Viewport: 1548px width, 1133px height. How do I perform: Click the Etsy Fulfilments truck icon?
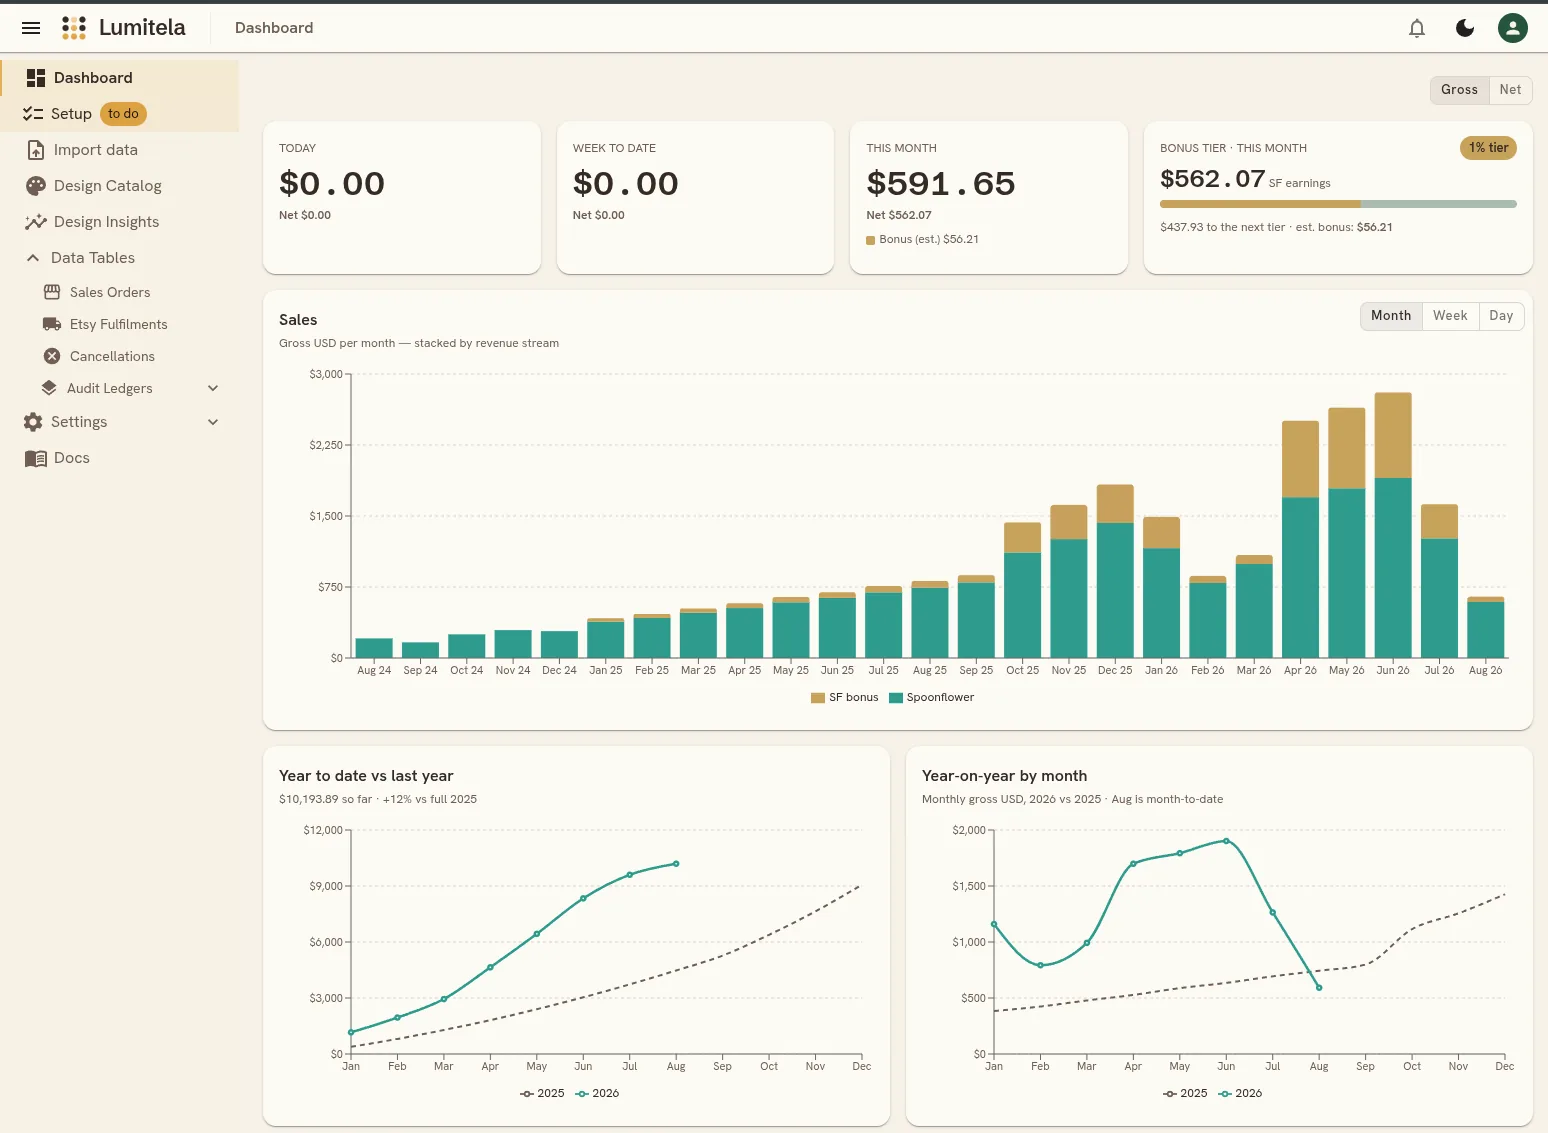[x=52, y=324]
